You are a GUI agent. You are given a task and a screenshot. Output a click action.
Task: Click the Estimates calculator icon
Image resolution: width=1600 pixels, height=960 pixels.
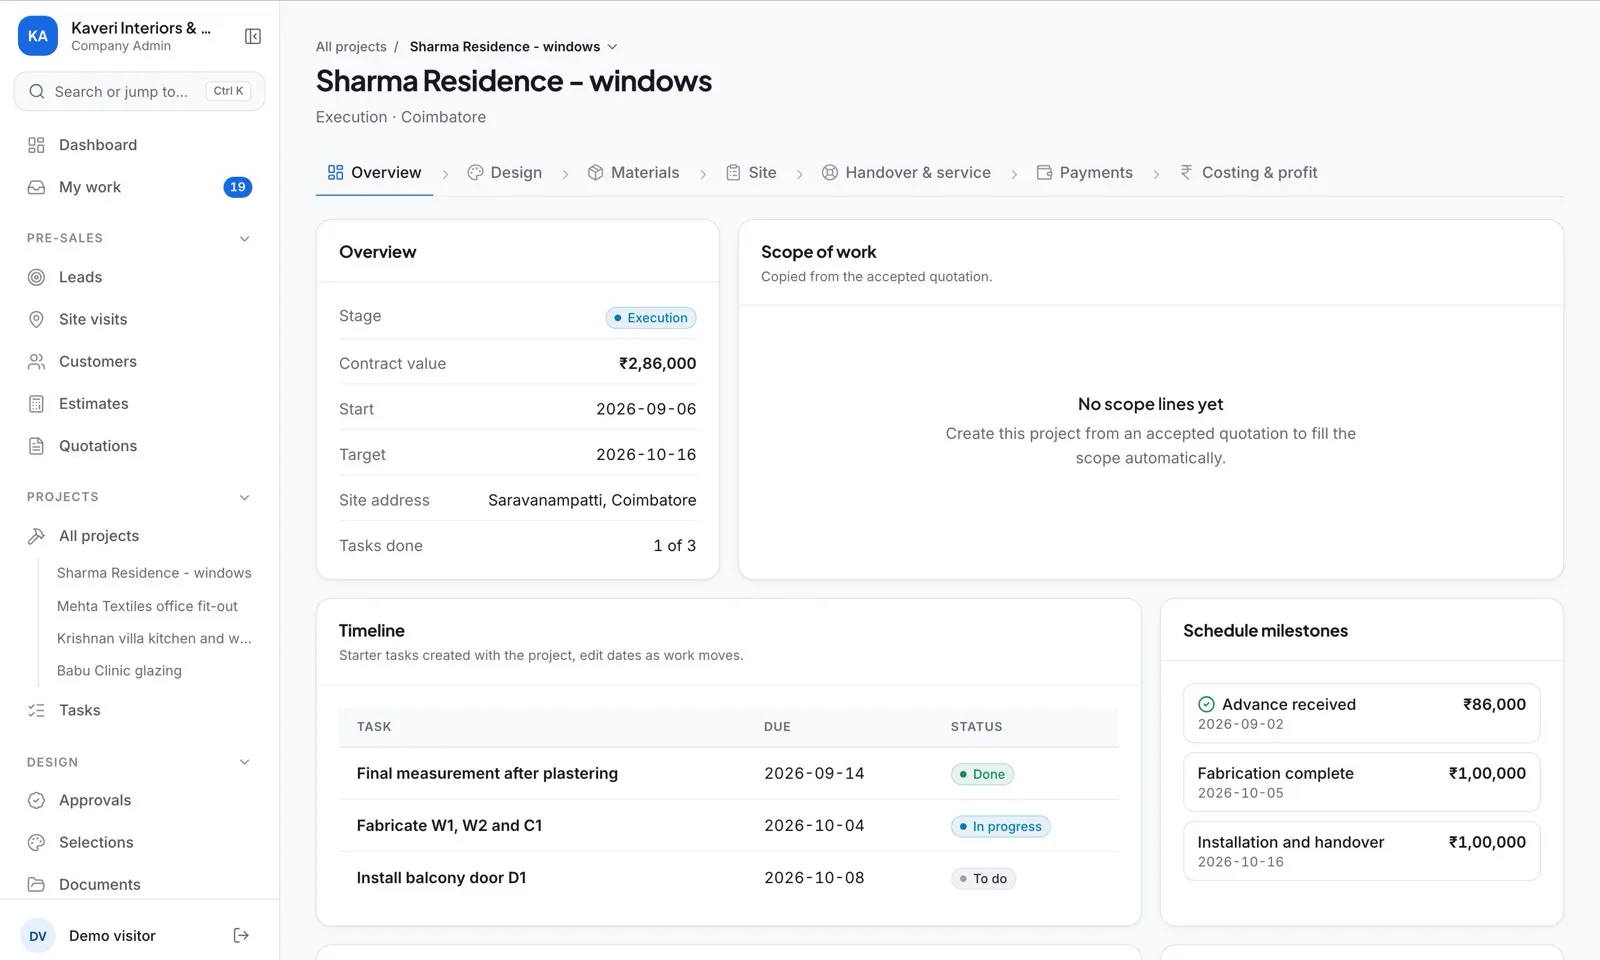[x=36, y=404]
